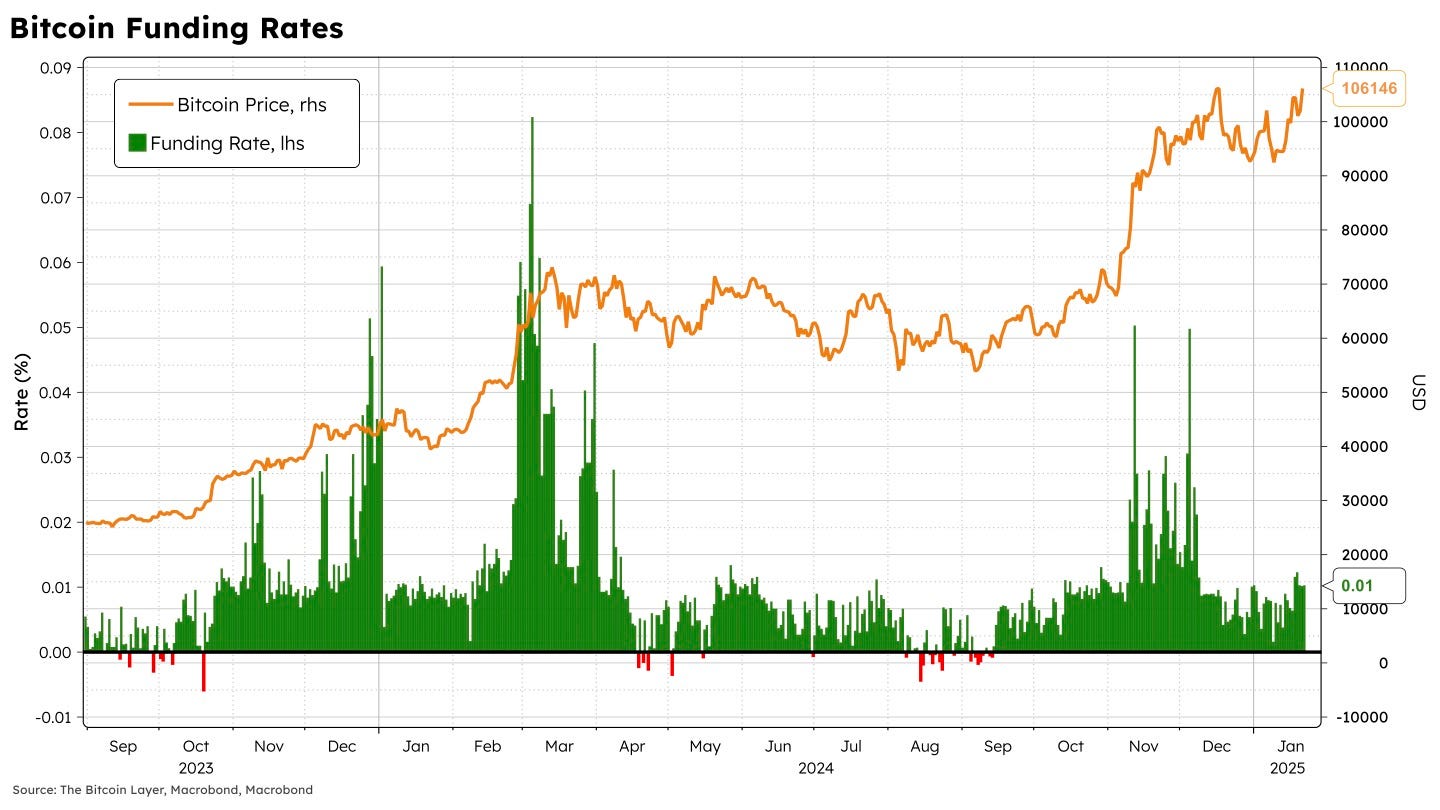Click the 'Bitcoin Price, rhs' legend text

point(252,104)
